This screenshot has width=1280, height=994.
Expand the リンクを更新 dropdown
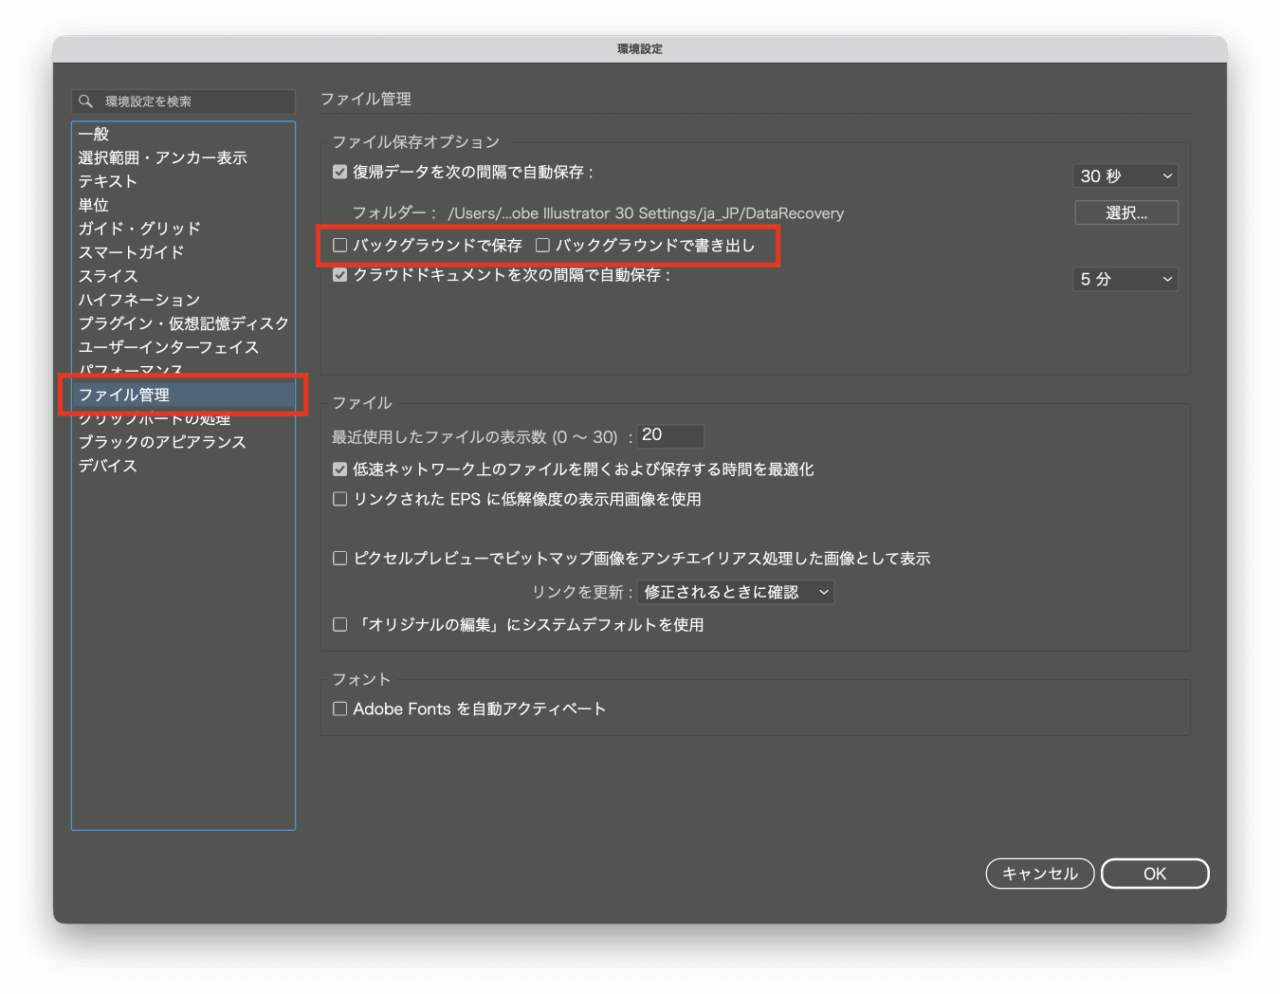pyautogui.click(x=735, y=592)
